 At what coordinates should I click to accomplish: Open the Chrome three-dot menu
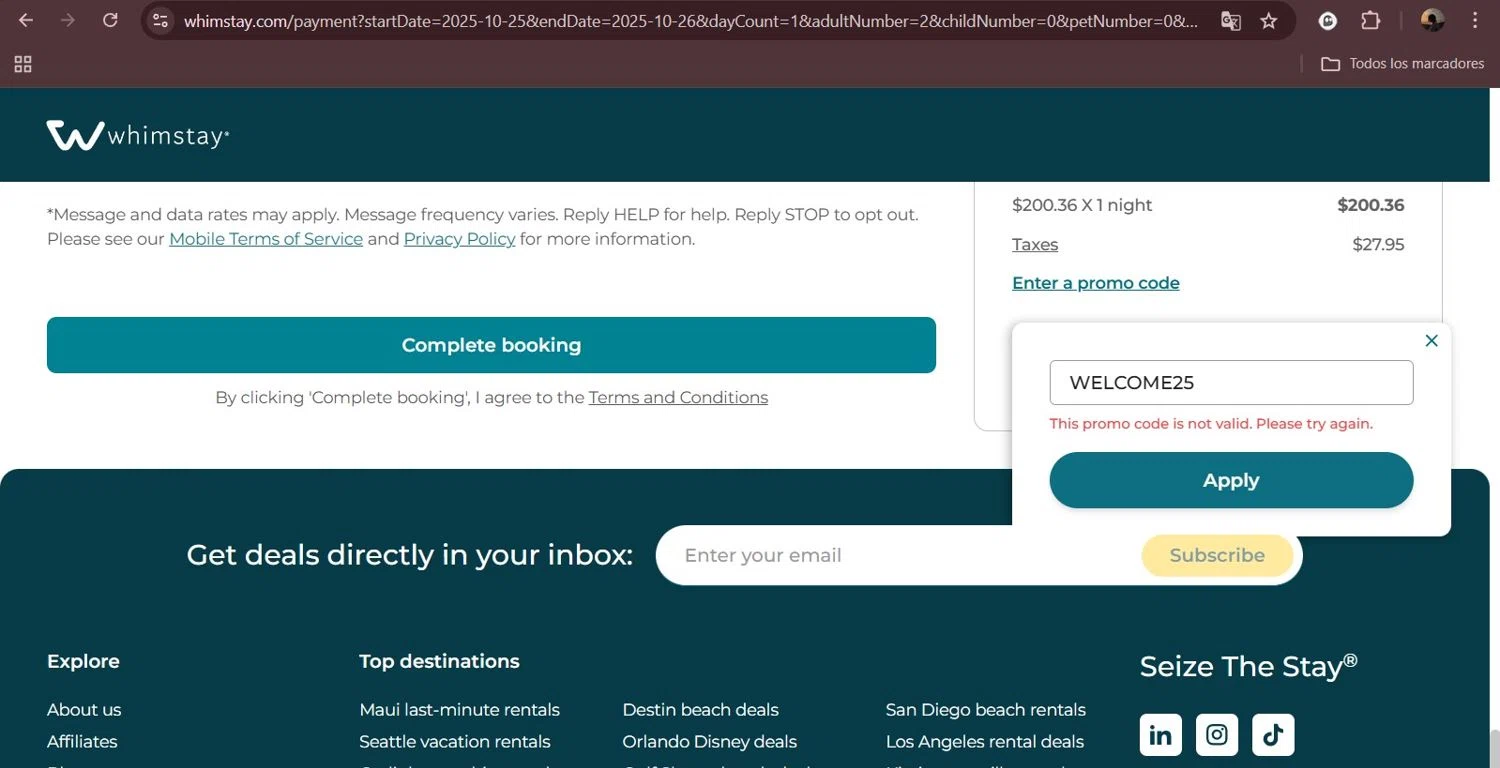pos(1475,20)
